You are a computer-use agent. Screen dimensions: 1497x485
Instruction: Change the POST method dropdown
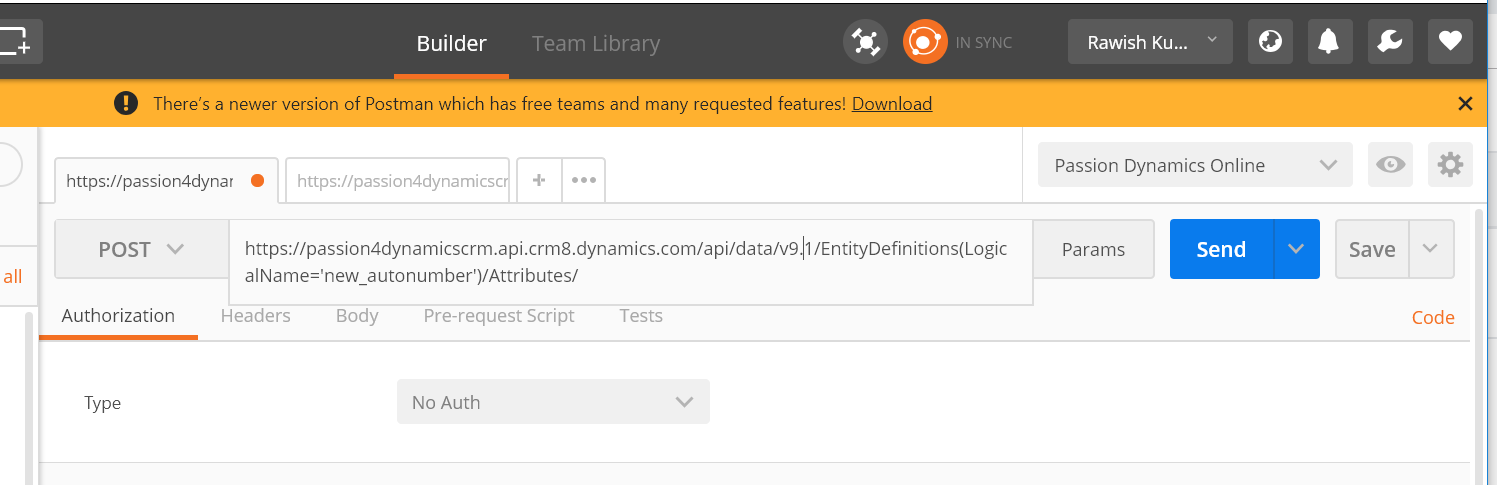click(x=141, y=249)
